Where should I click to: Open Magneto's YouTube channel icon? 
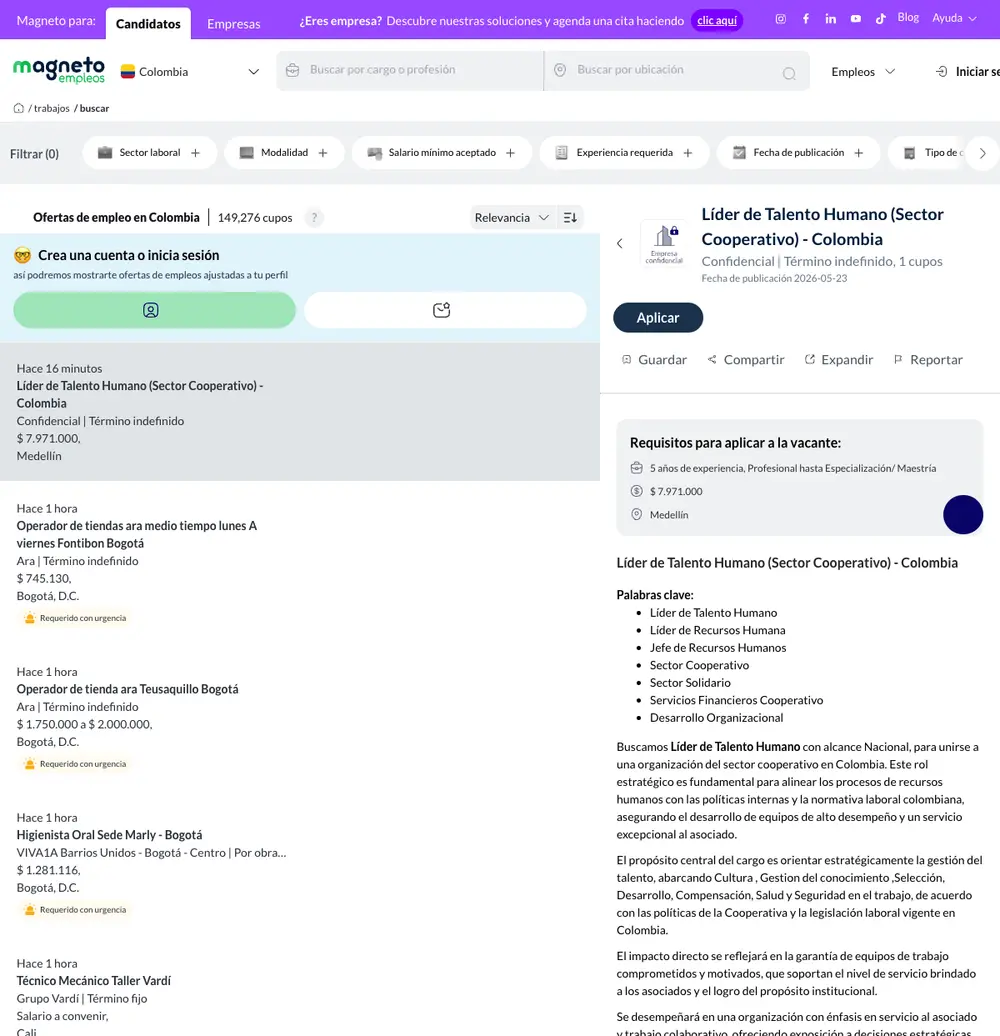(x=855, y=18)
